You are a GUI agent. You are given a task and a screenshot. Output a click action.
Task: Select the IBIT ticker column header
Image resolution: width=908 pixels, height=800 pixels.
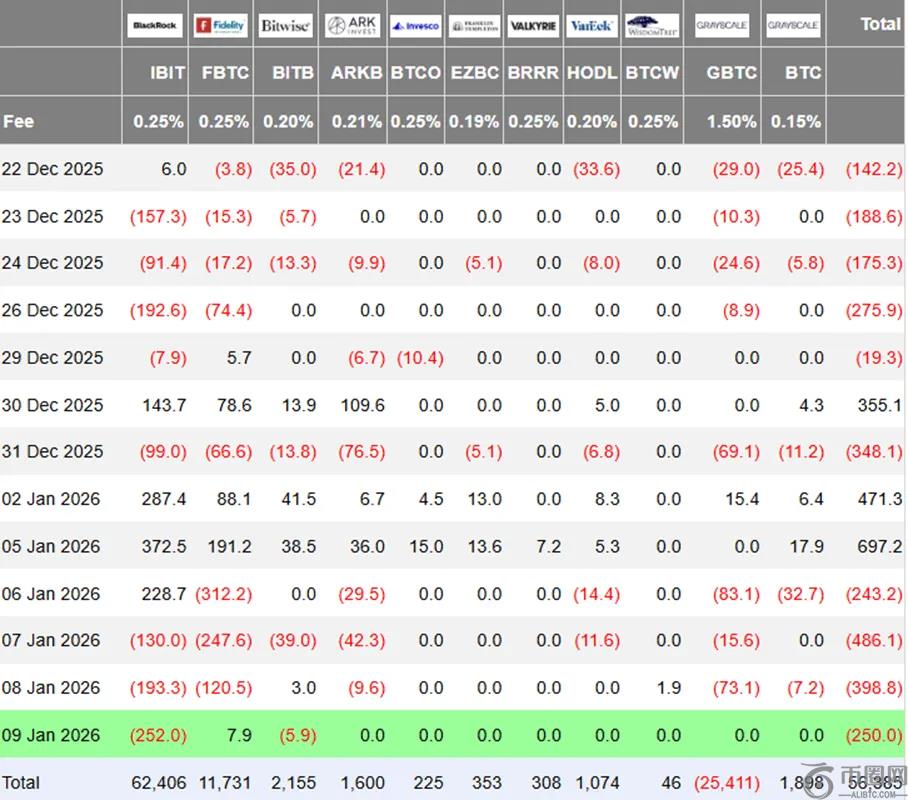[x=166, y=73]
